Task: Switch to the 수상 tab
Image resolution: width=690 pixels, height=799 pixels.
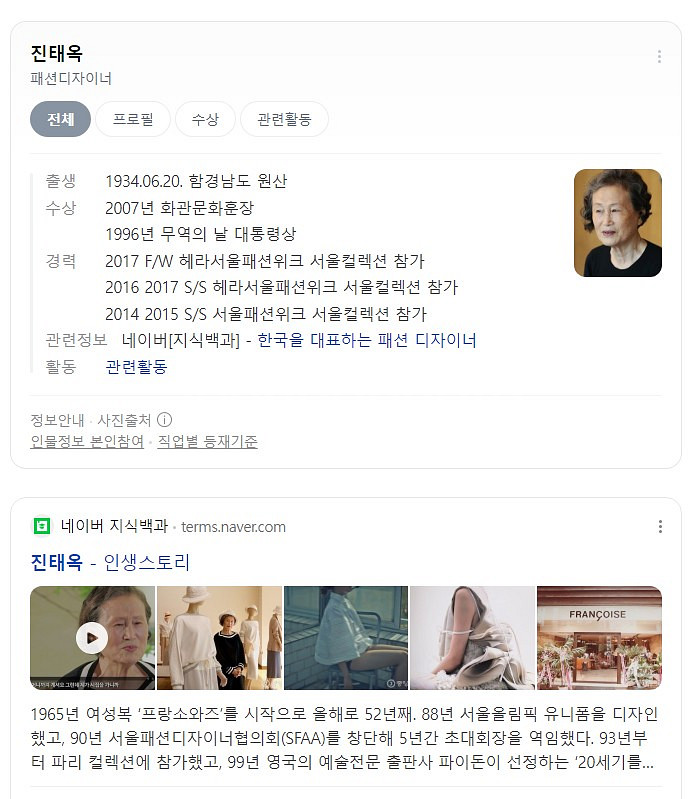Action: click(x=205, y=119)
